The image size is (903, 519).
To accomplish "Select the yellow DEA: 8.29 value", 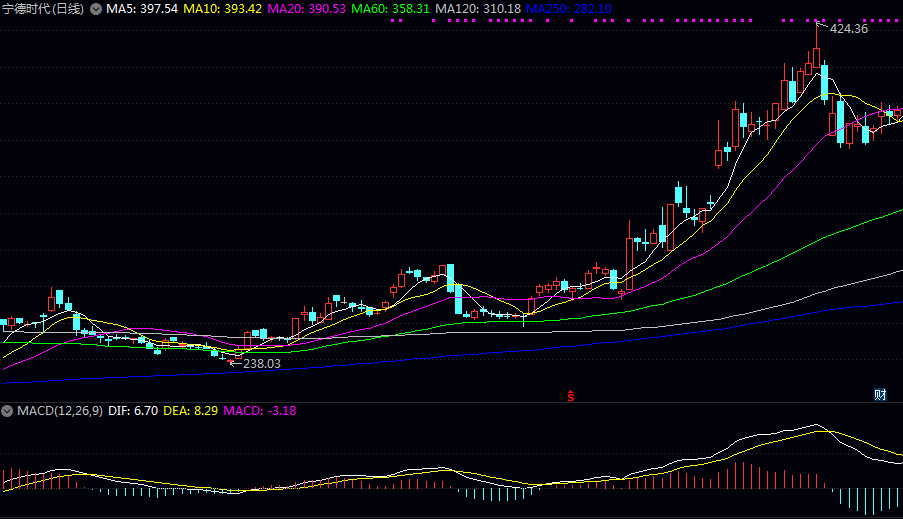I will [191, 411].
